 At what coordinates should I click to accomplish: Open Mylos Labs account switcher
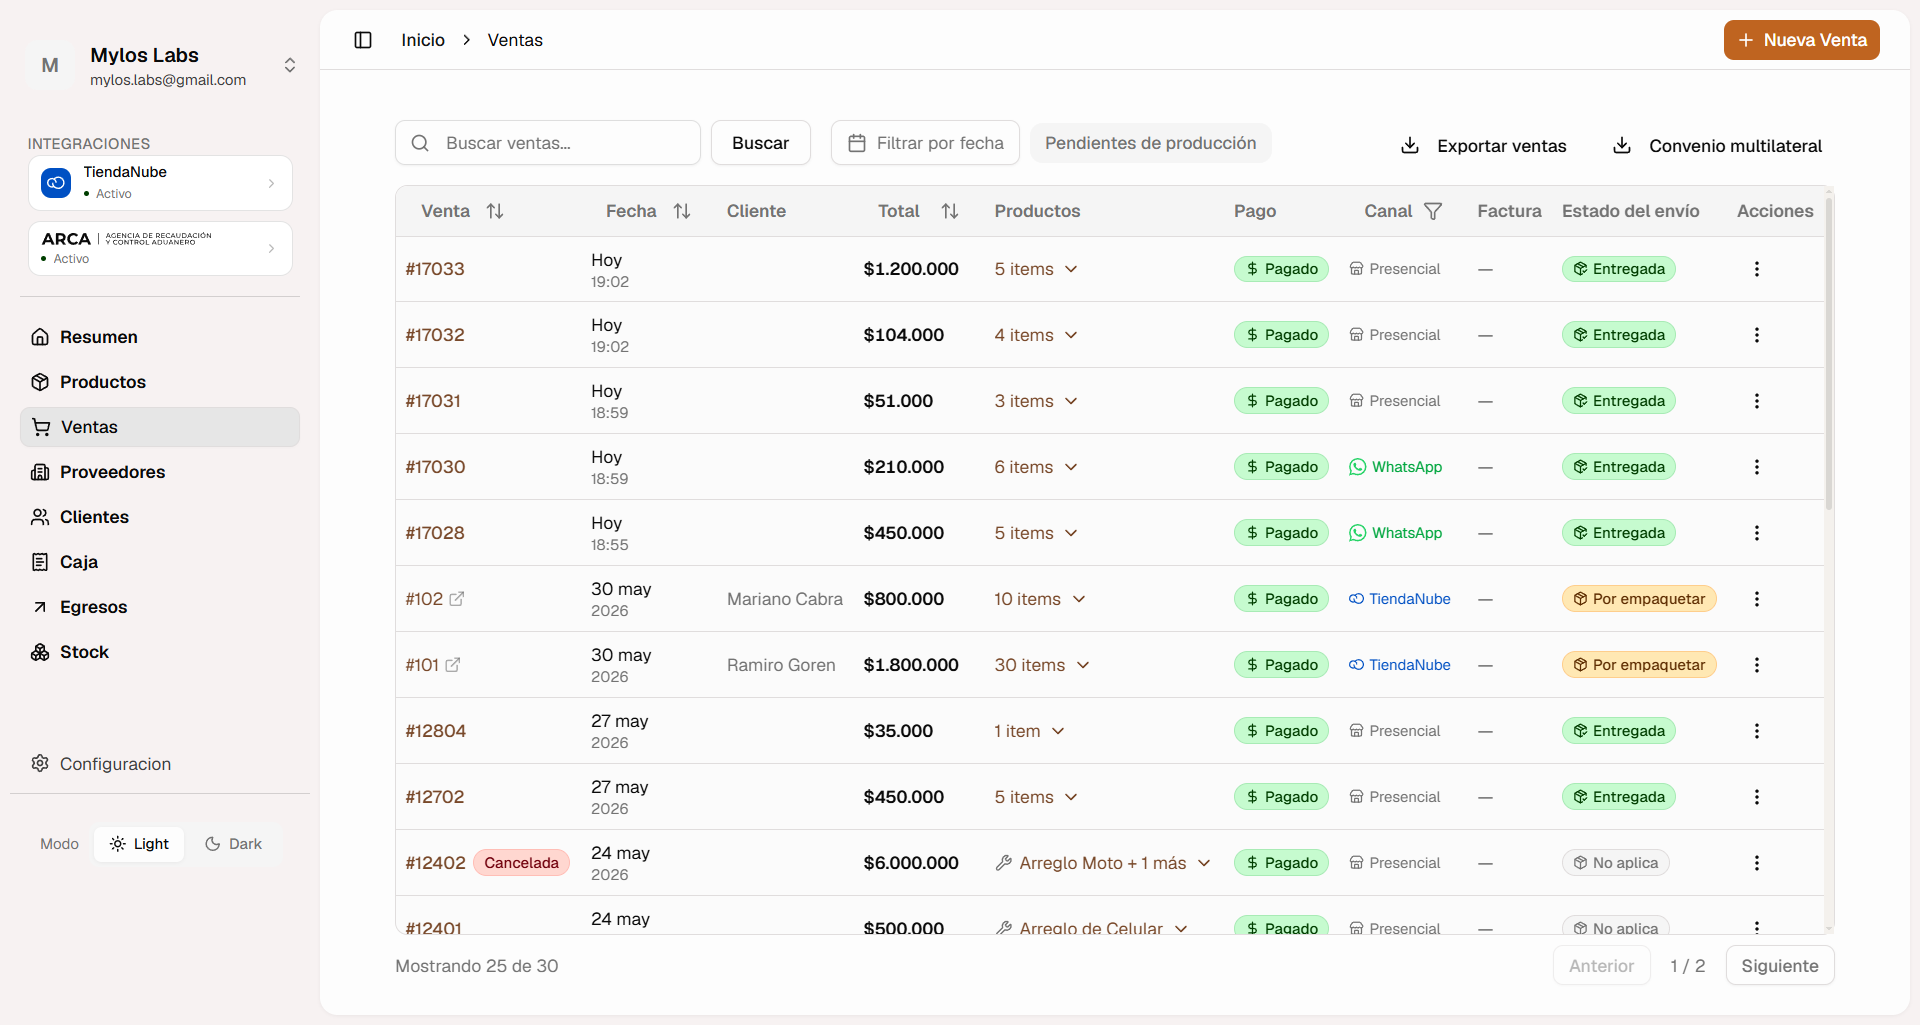(163, 66)
